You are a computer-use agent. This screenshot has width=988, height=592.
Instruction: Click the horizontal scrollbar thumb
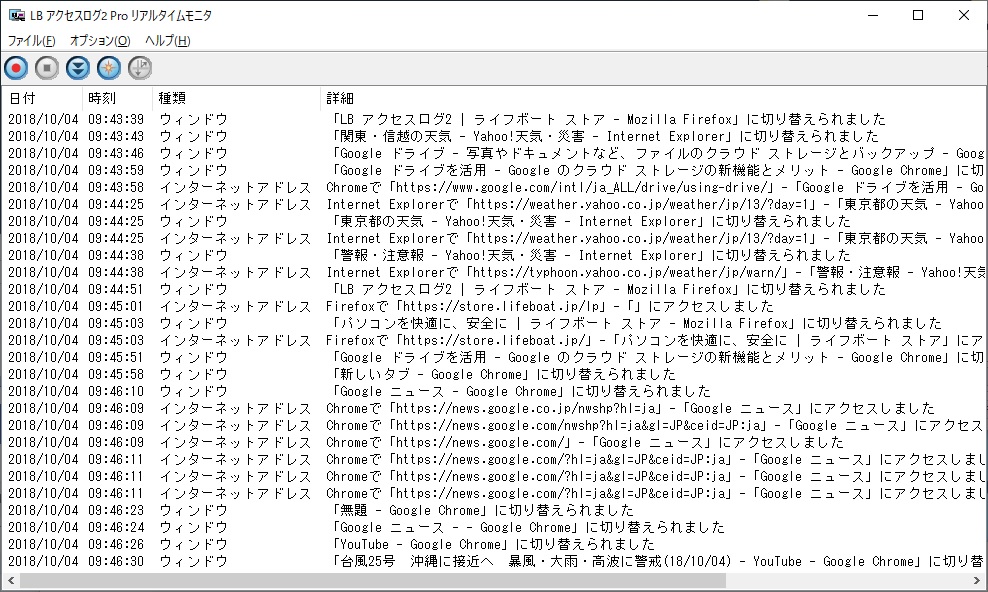(372, 580)
